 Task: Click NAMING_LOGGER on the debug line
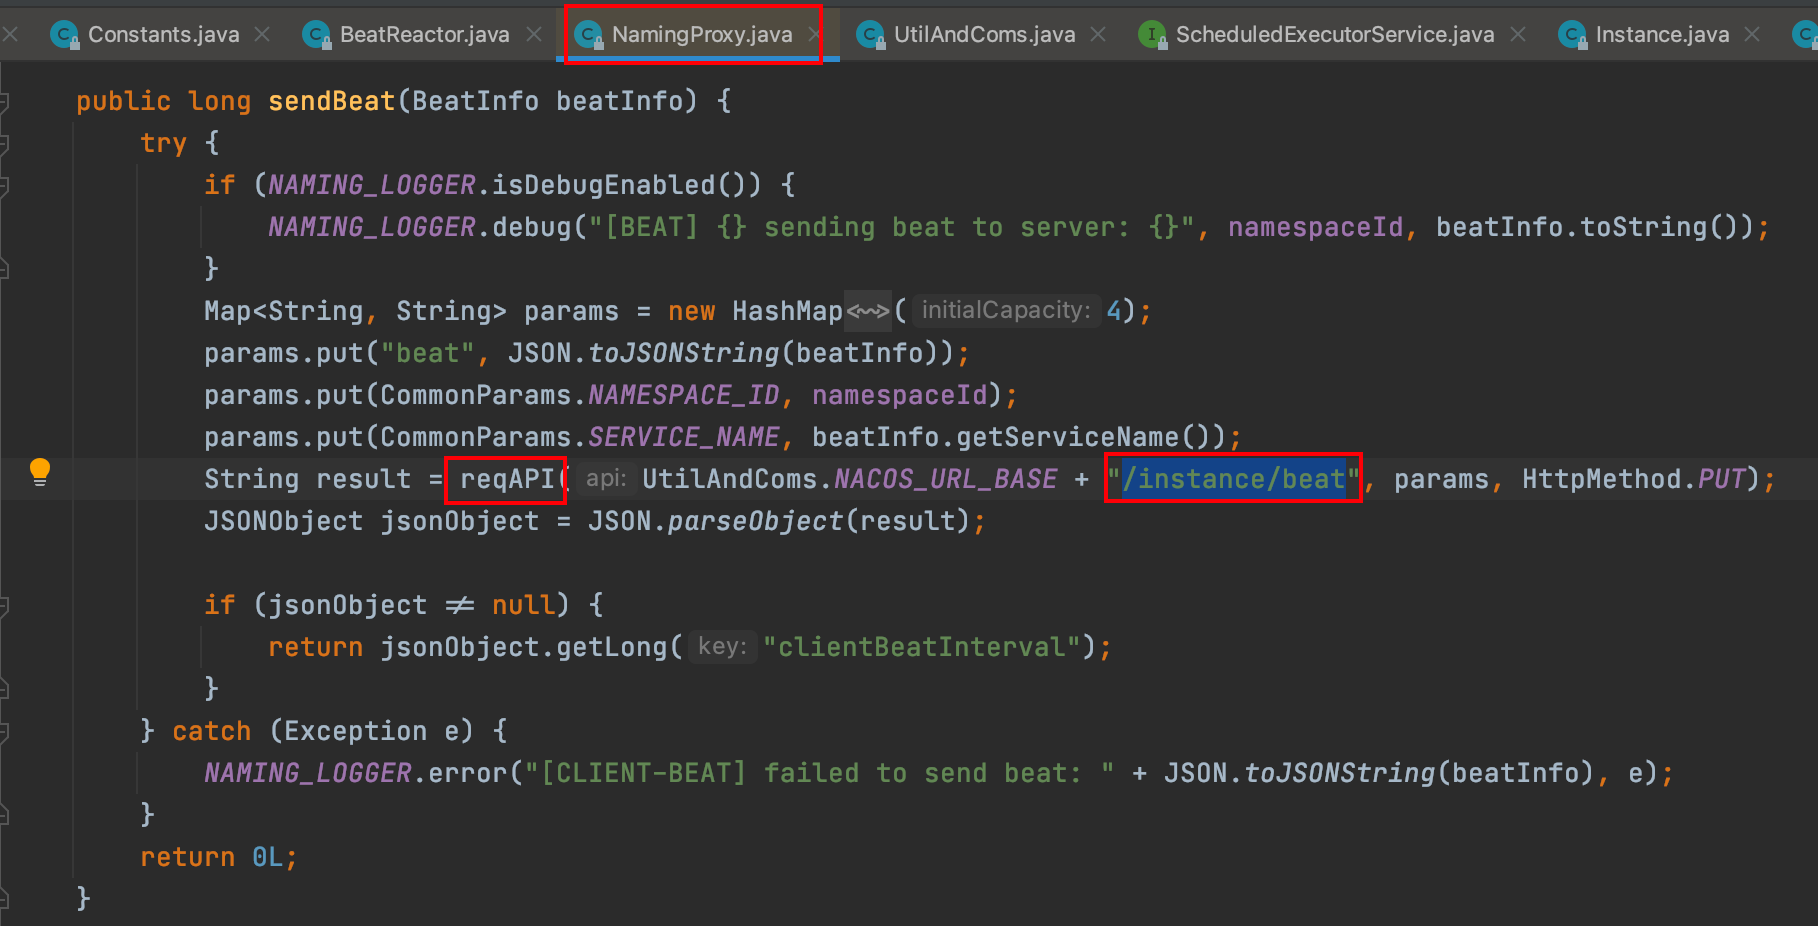click(x=372, y=228)
